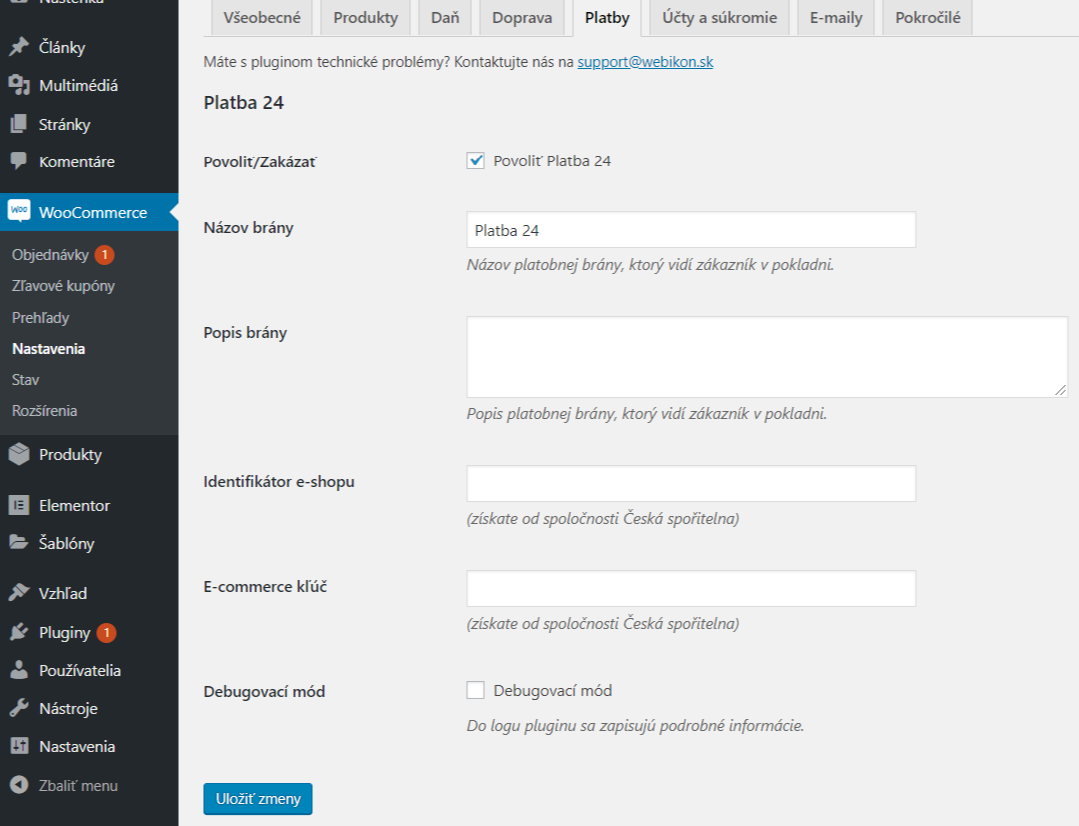Image resolution: width=1079 pixels, height=826 pixels.
Task: Open the support@webikon.sk email link
Action: tap(646, 61)
